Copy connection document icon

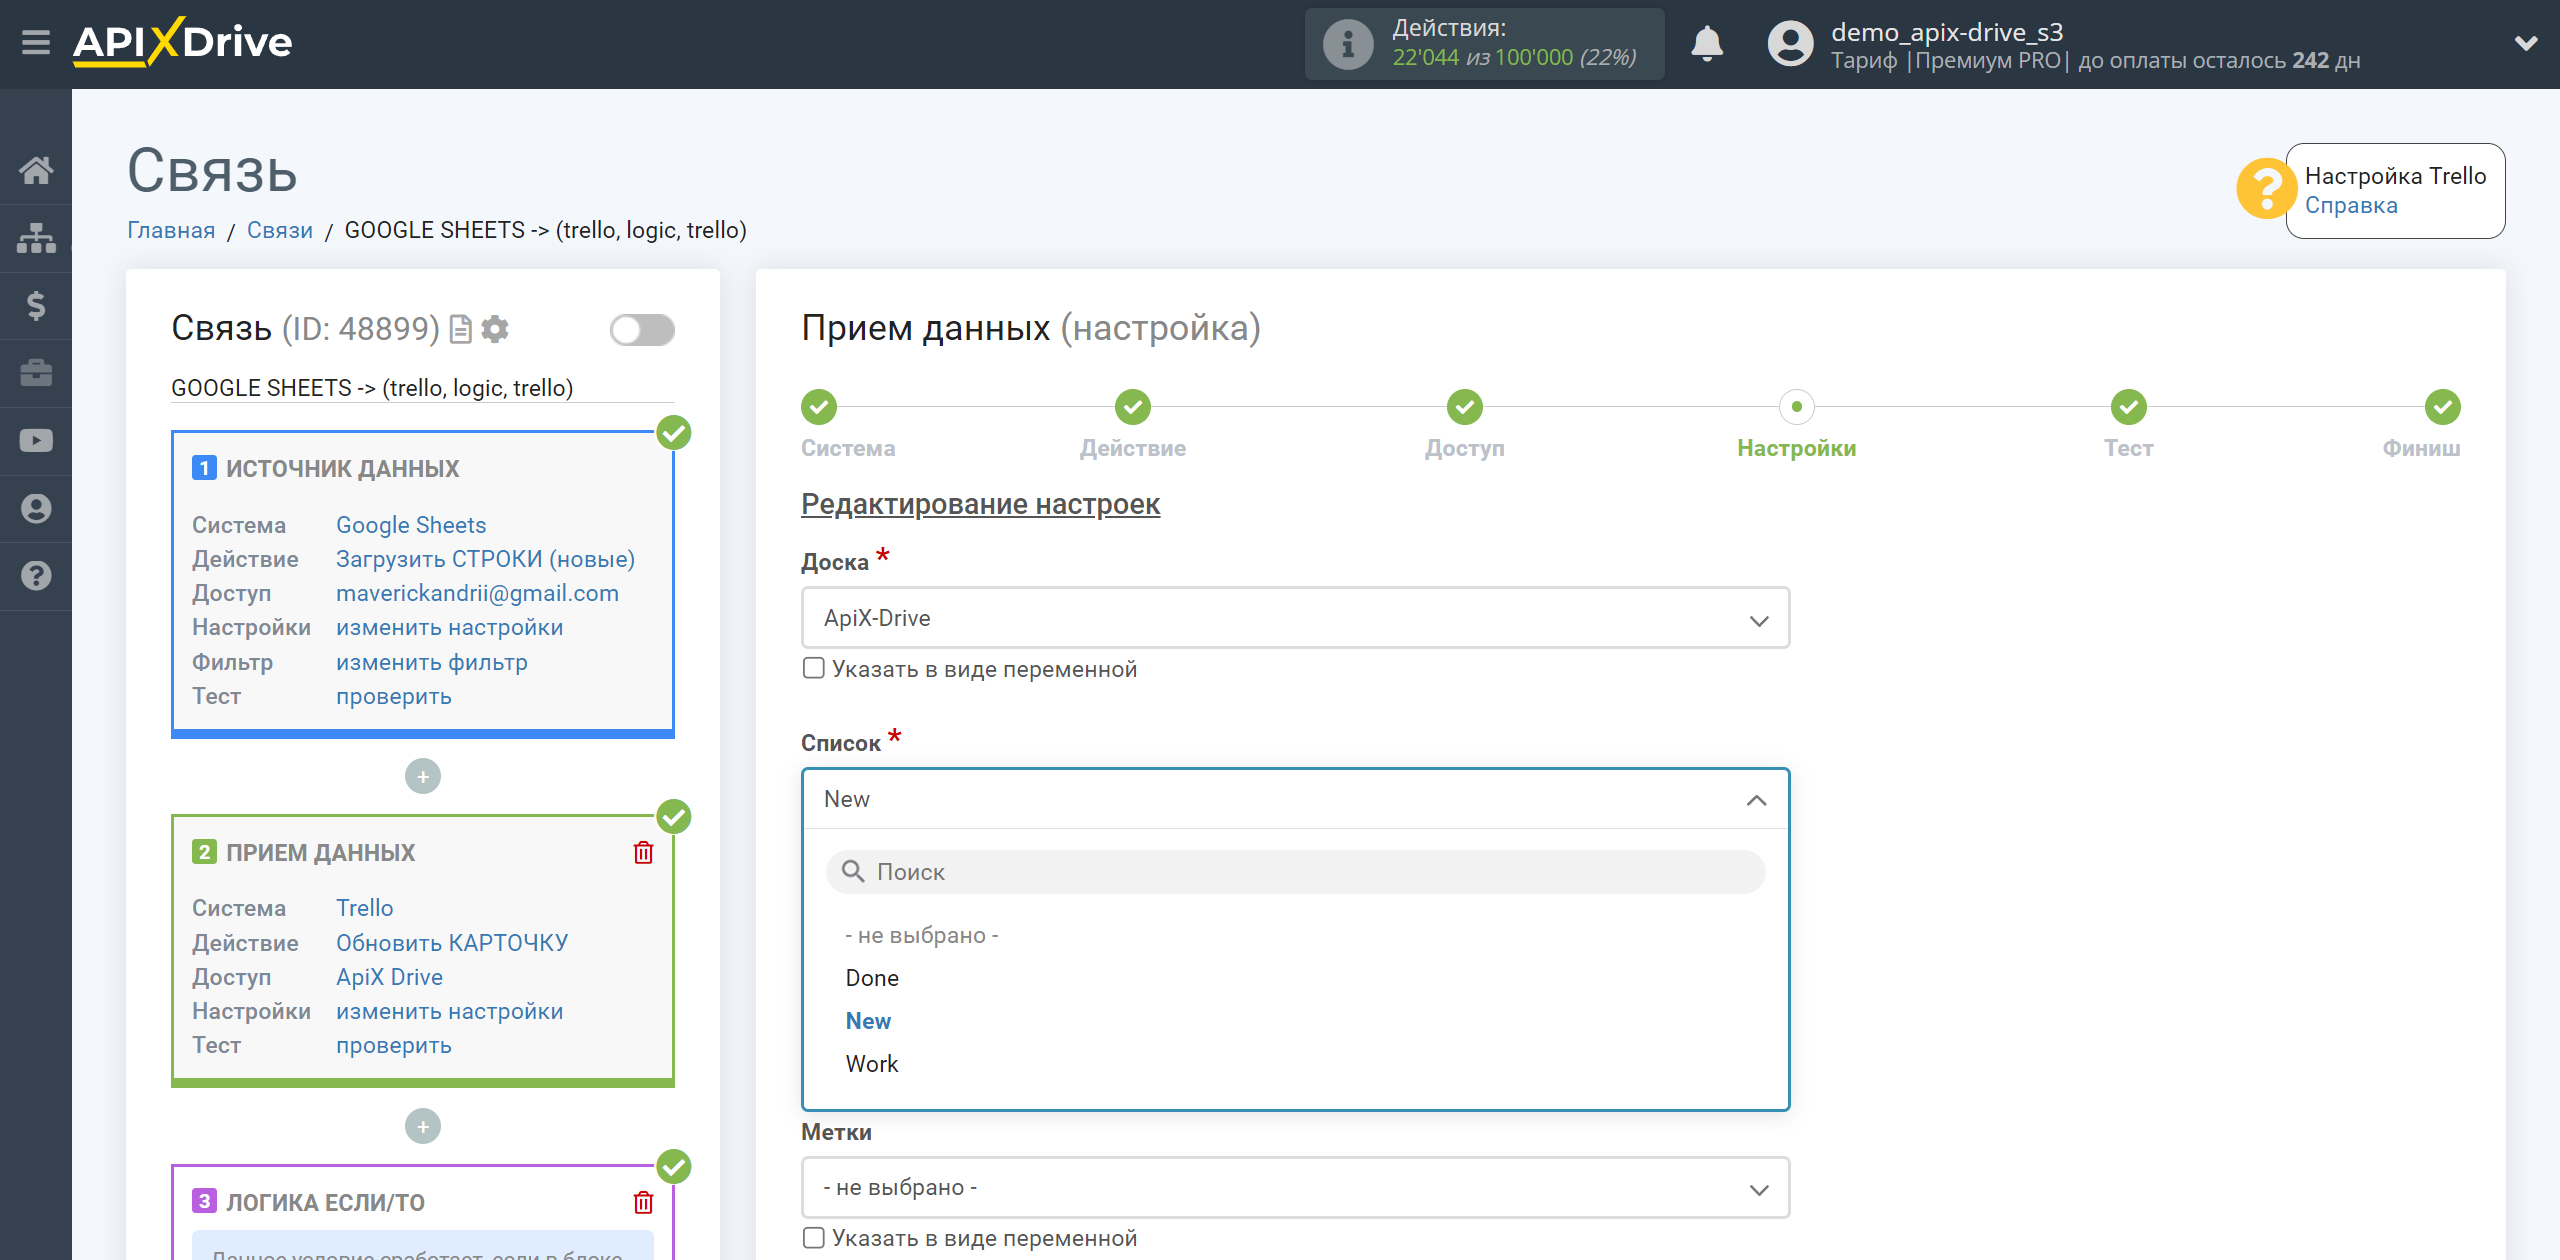(x=460, y=329)
